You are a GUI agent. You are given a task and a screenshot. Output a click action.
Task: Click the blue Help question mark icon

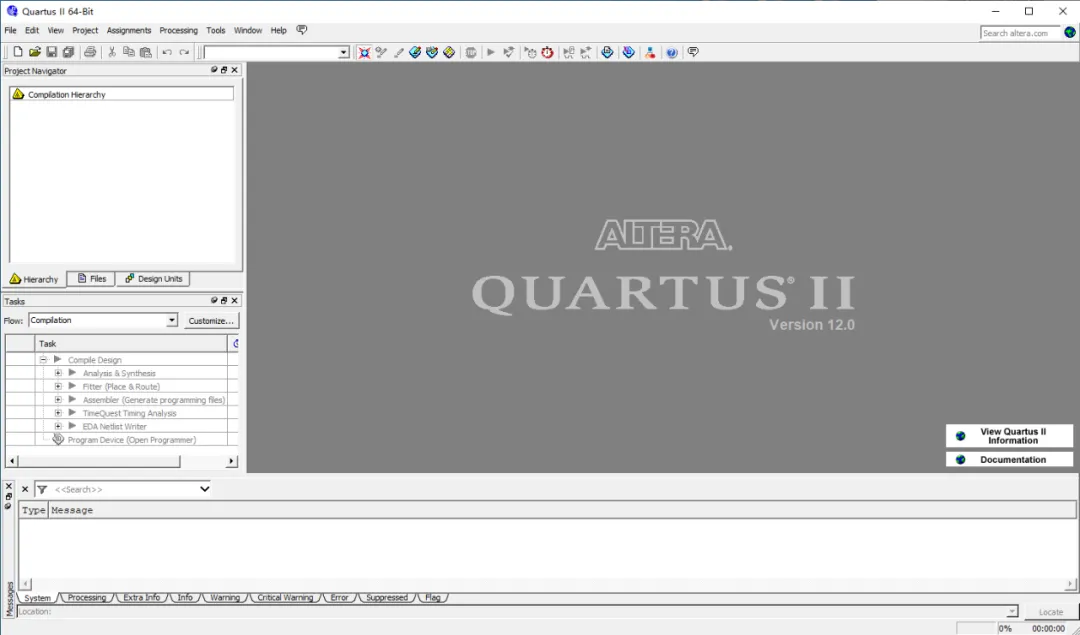(672, 52)
